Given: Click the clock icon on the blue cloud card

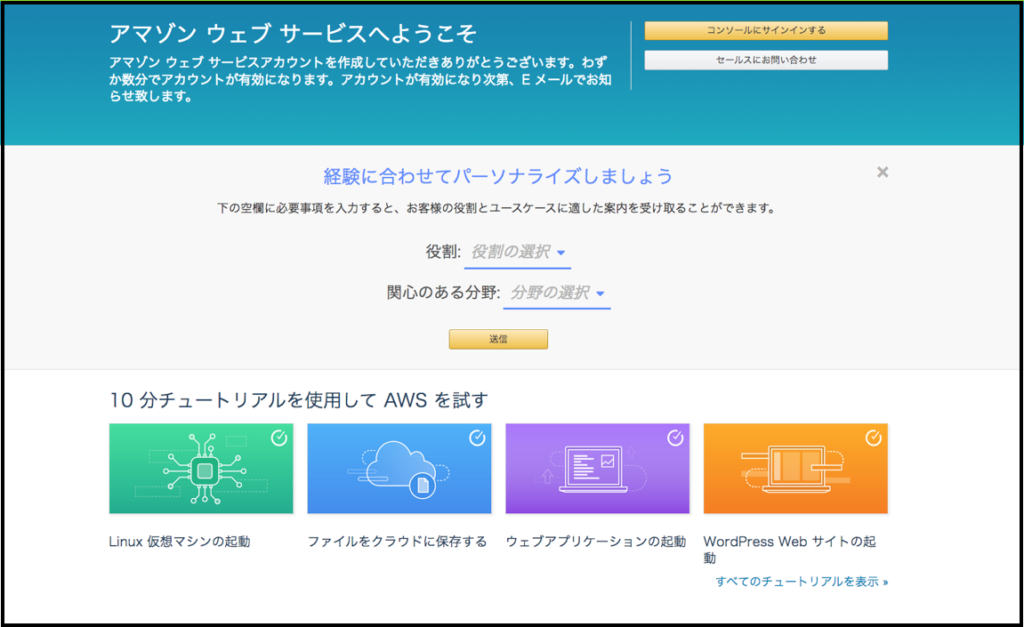Looking at the screenshot, I should point(477,438).
